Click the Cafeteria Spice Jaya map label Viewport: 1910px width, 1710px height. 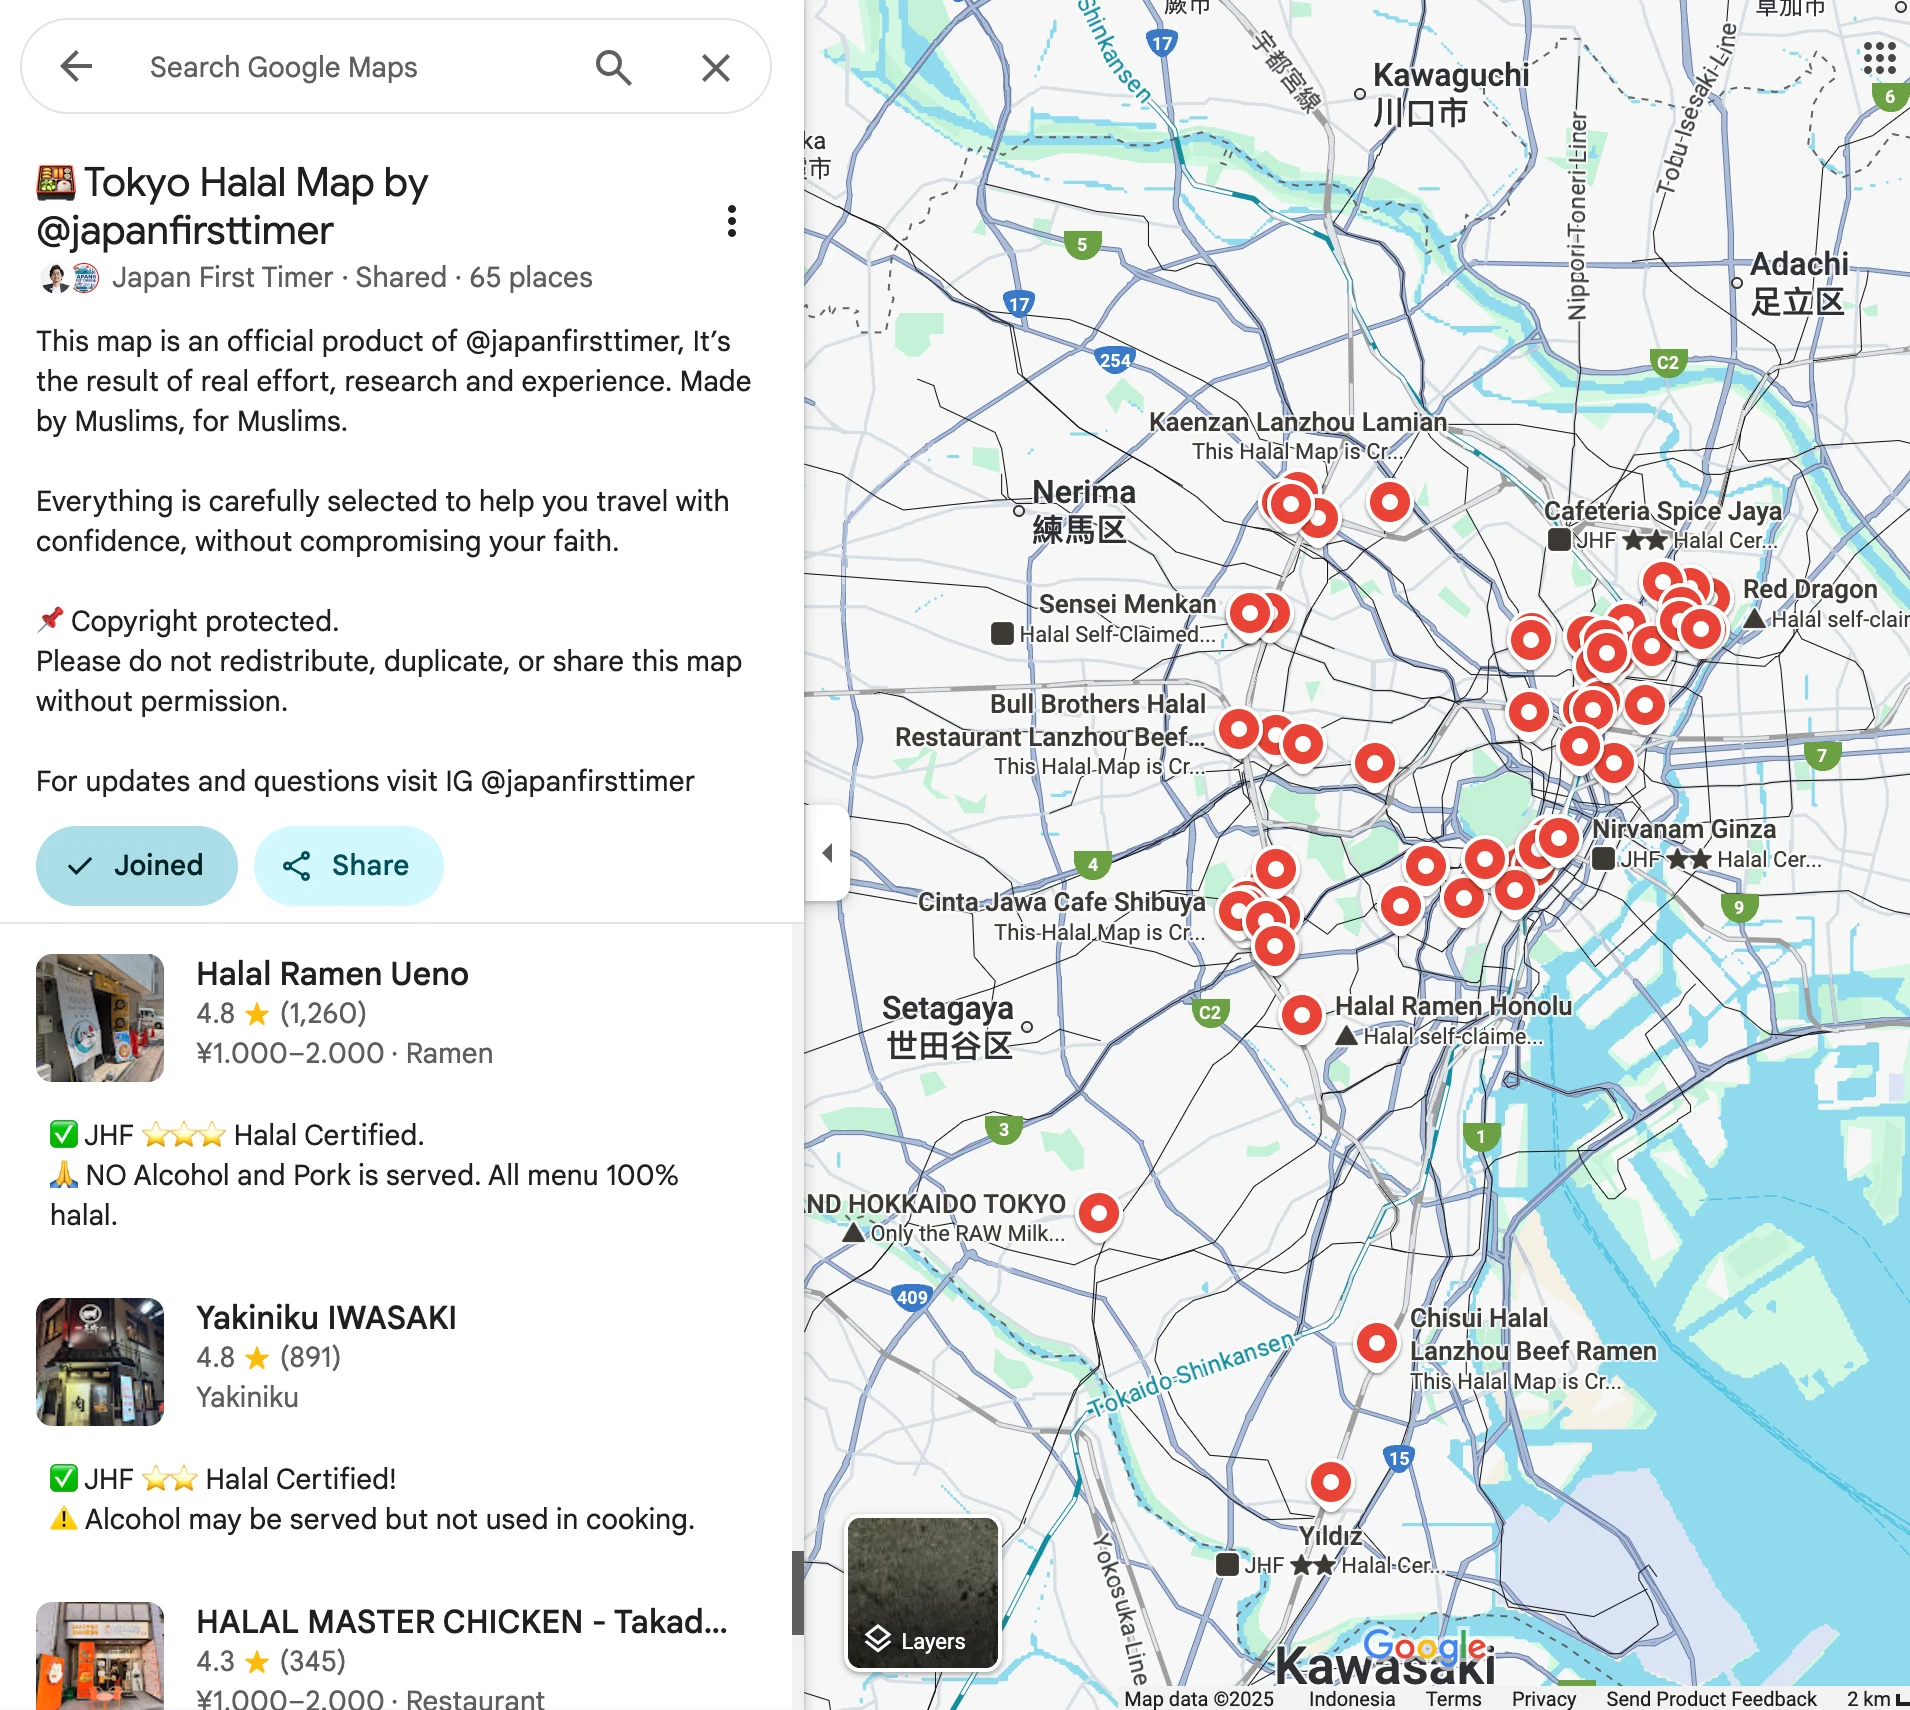(1663, 511)
